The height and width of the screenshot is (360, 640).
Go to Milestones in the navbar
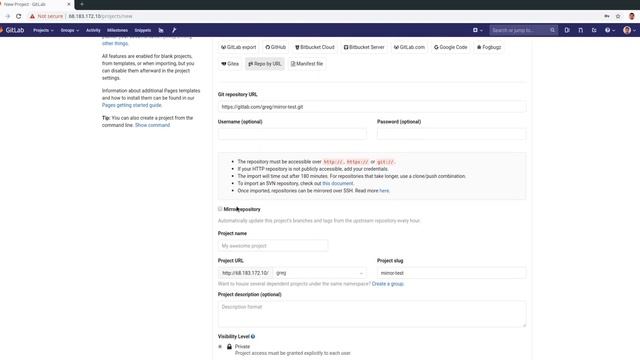click(117, 30)
